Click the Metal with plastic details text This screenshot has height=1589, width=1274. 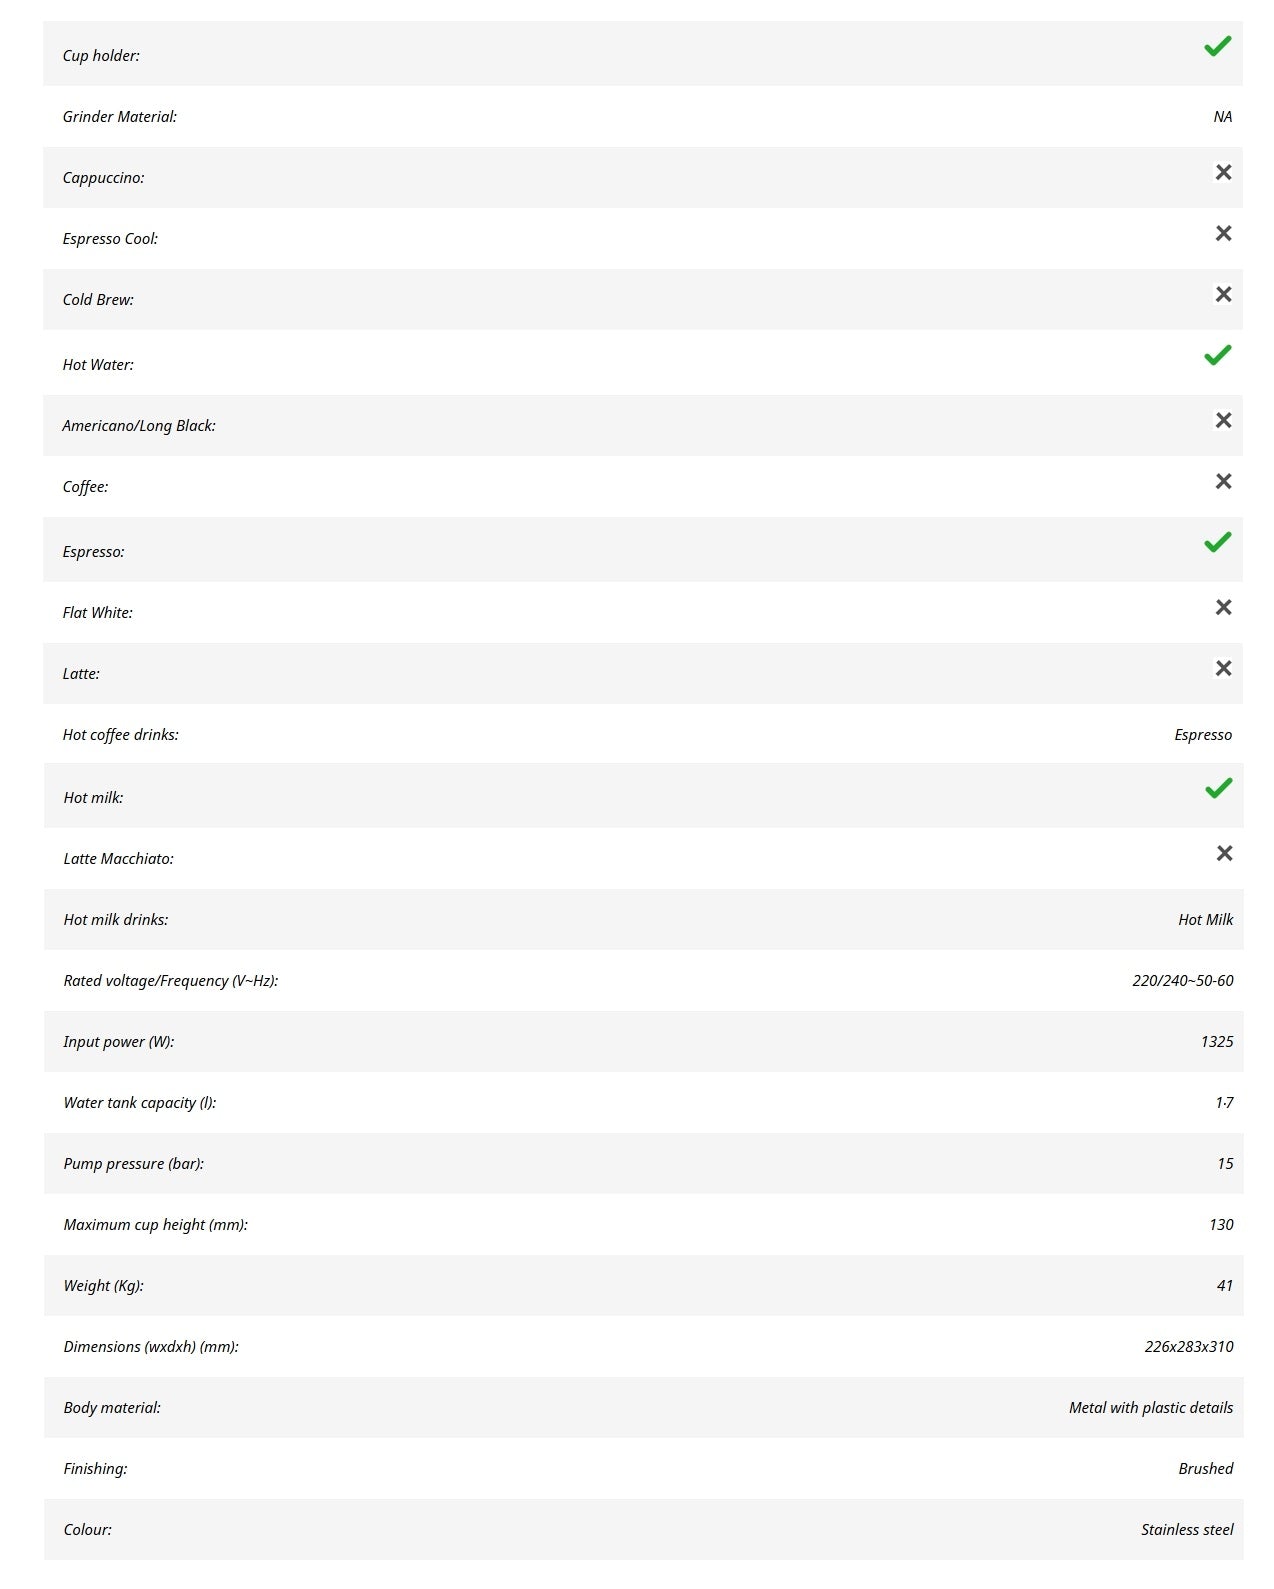click(1150, 1408)
